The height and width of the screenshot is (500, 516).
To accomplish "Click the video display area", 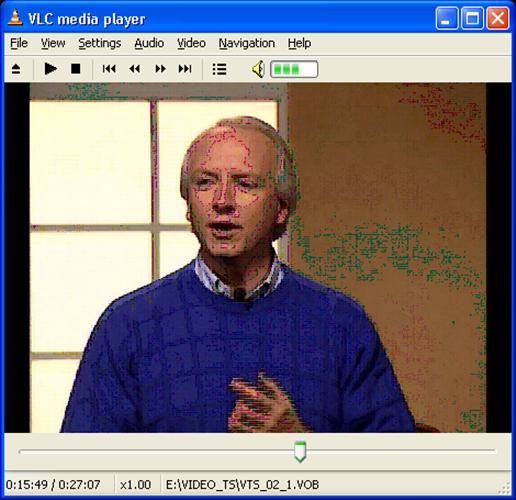I will click(x=258, y=258).
